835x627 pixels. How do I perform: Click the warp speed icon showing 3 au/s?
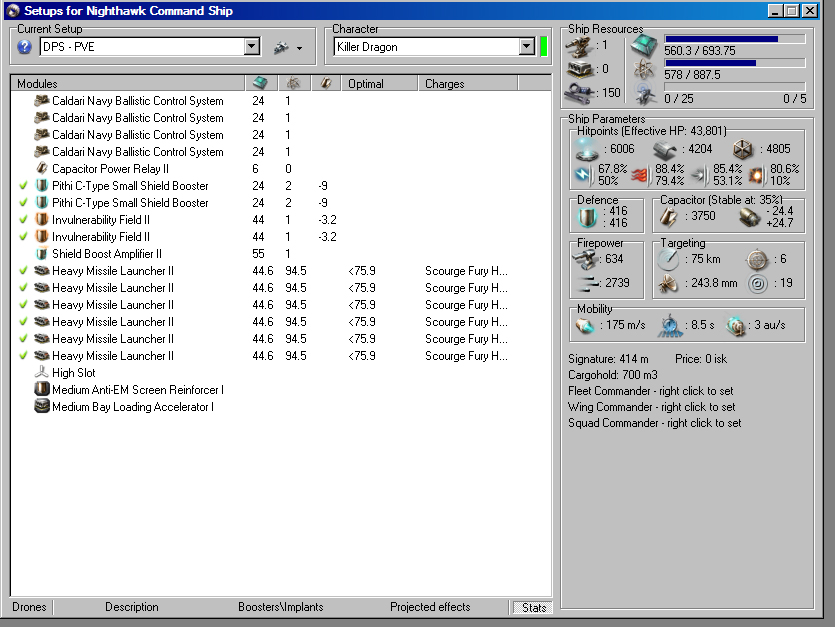point(736,325)
